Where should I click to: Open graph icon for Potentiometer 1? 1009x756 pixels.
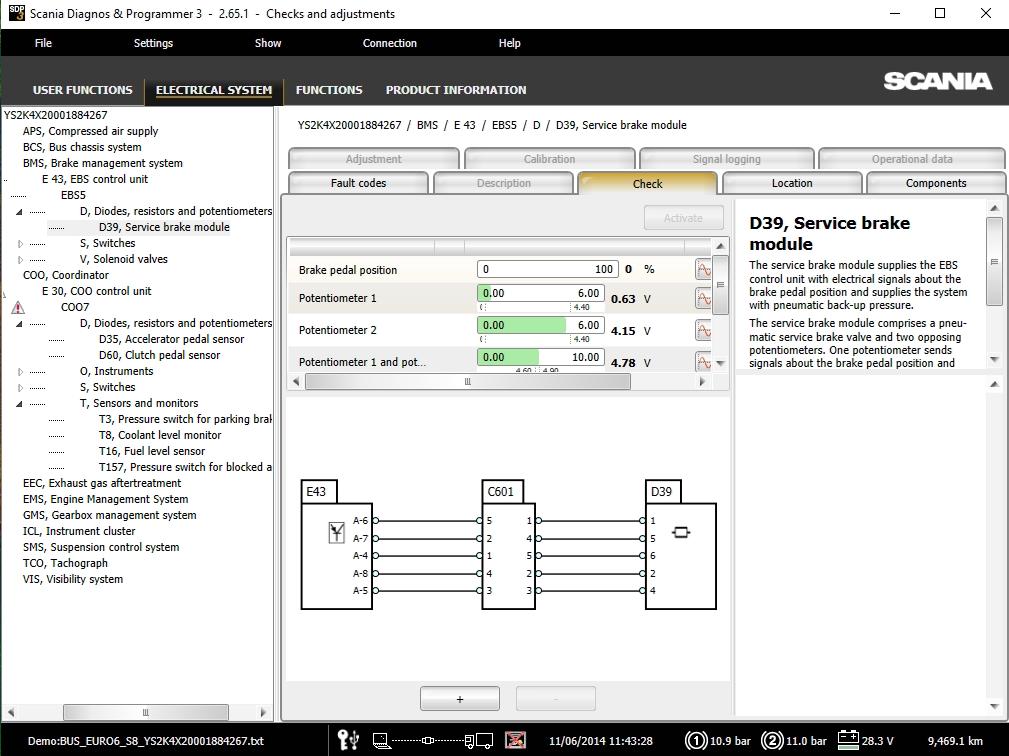coord(703,298)
